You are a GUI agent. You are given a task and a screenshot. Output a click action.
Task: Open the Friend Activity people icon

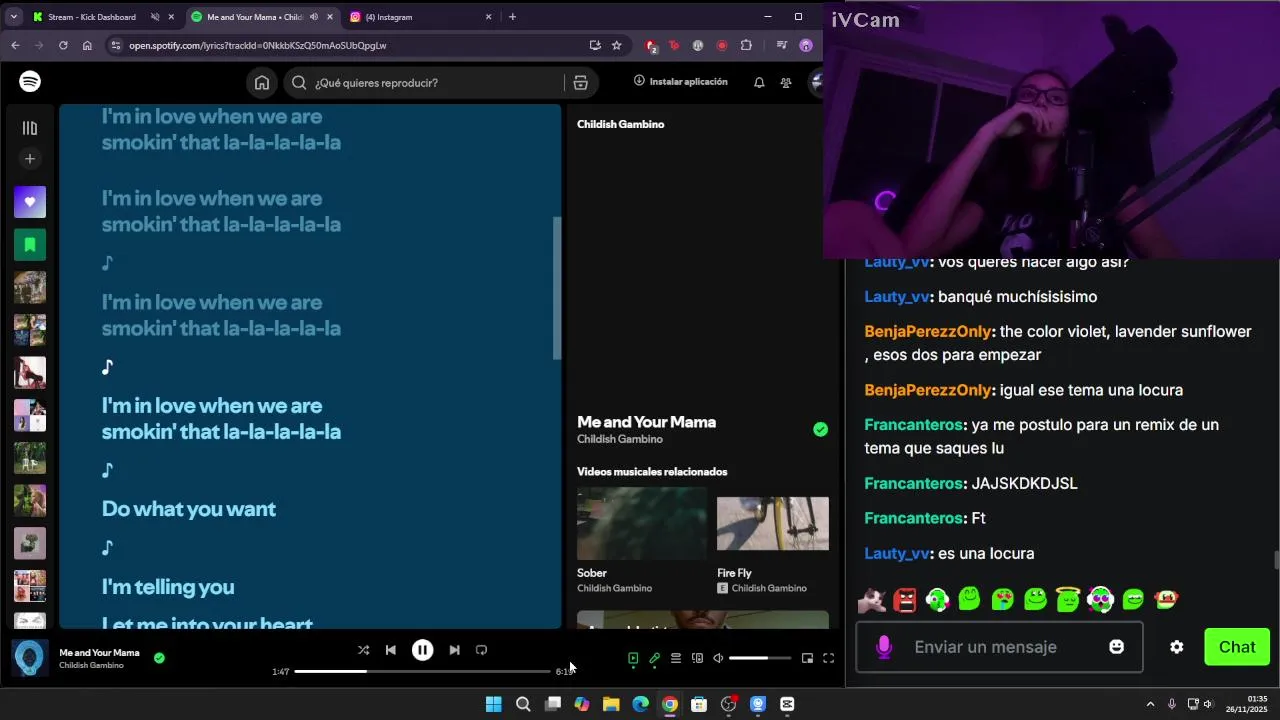(786, 82)
